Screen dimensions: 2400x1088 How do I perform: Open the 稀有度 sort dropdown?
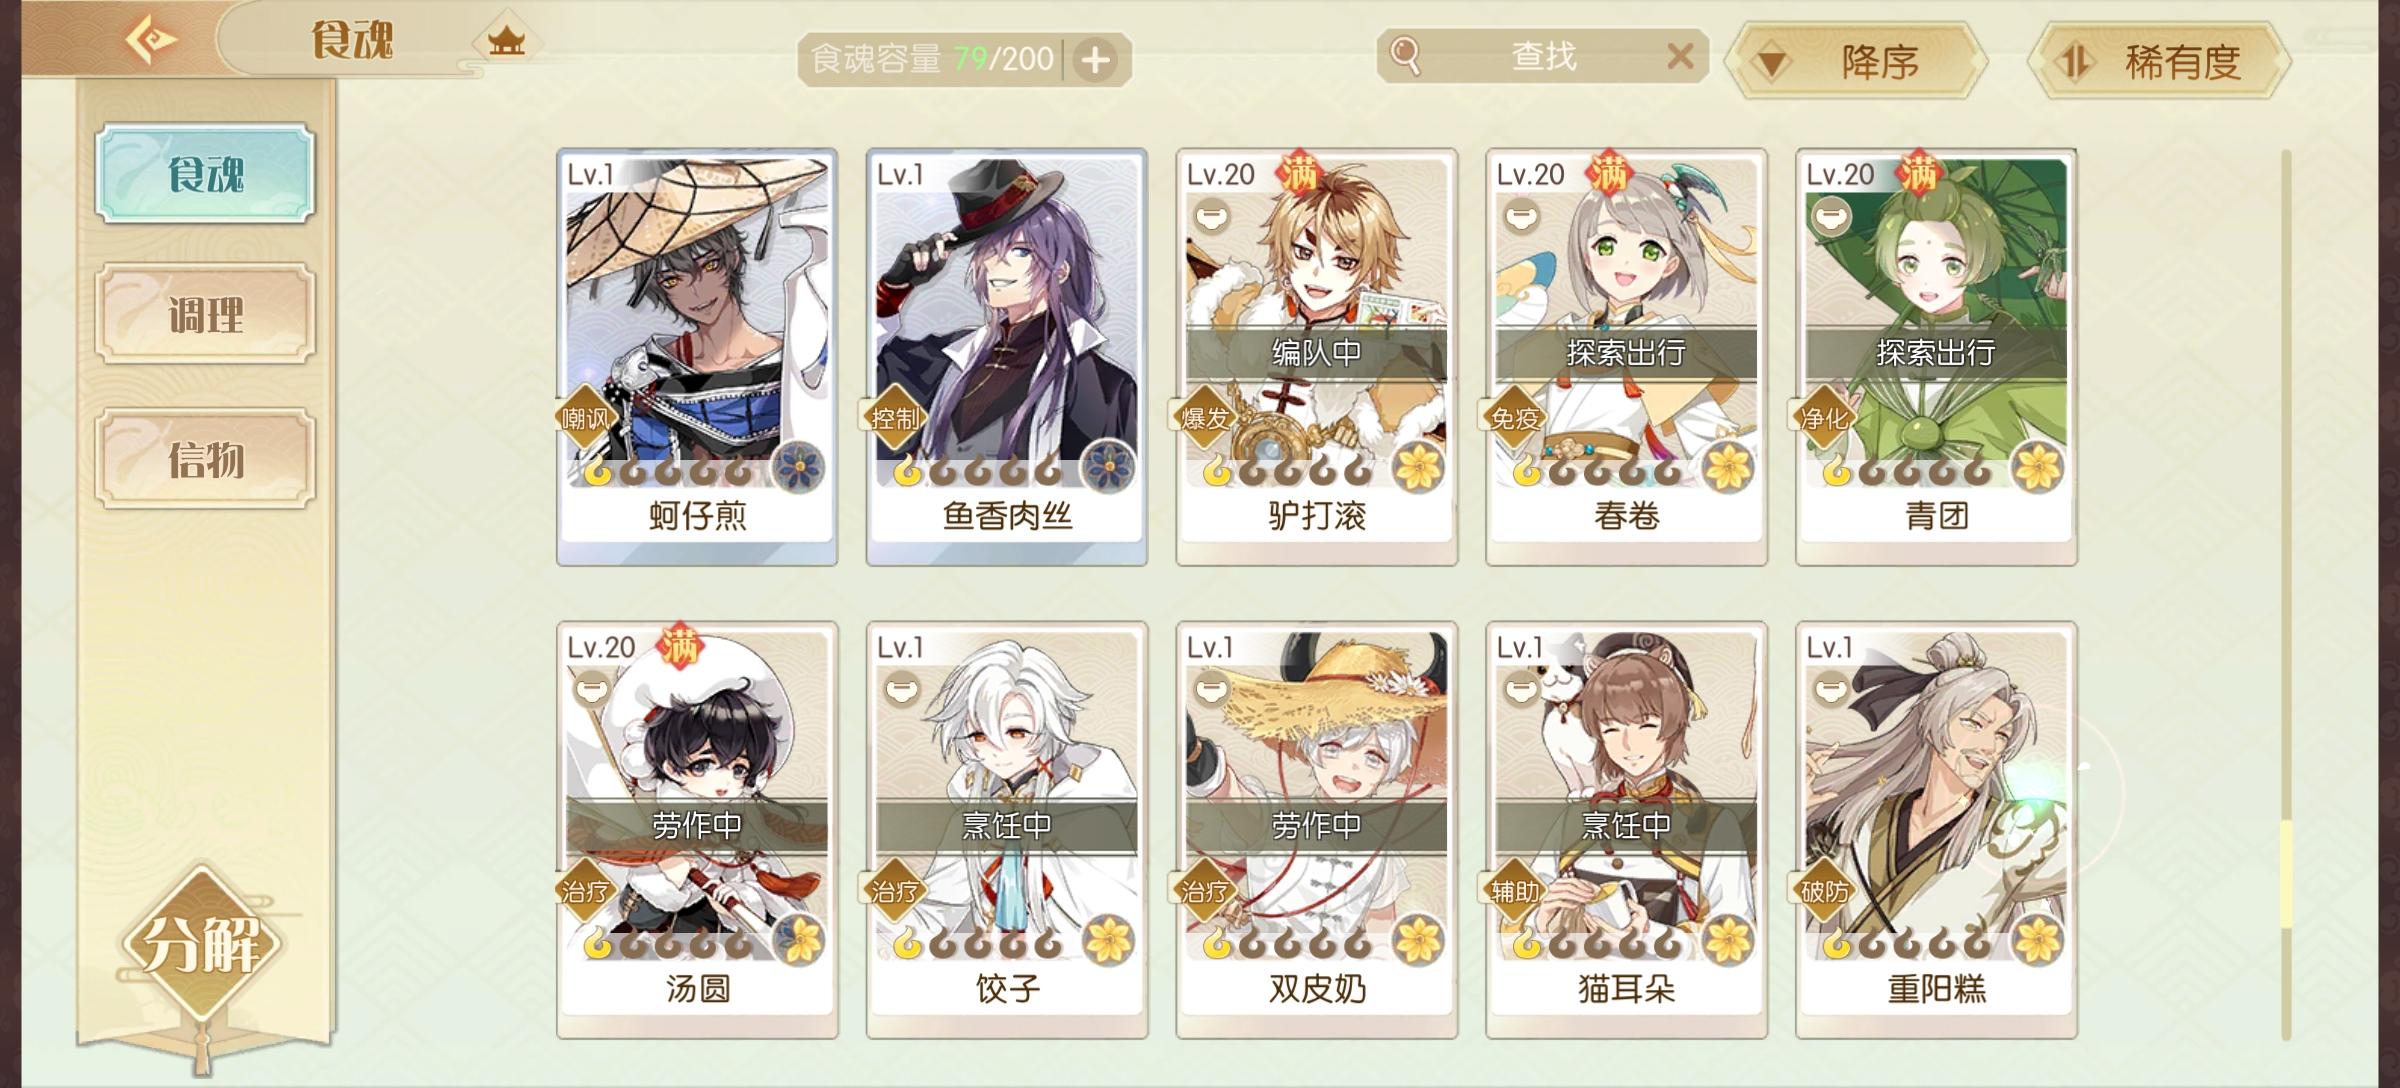[x=2159, y=61]
